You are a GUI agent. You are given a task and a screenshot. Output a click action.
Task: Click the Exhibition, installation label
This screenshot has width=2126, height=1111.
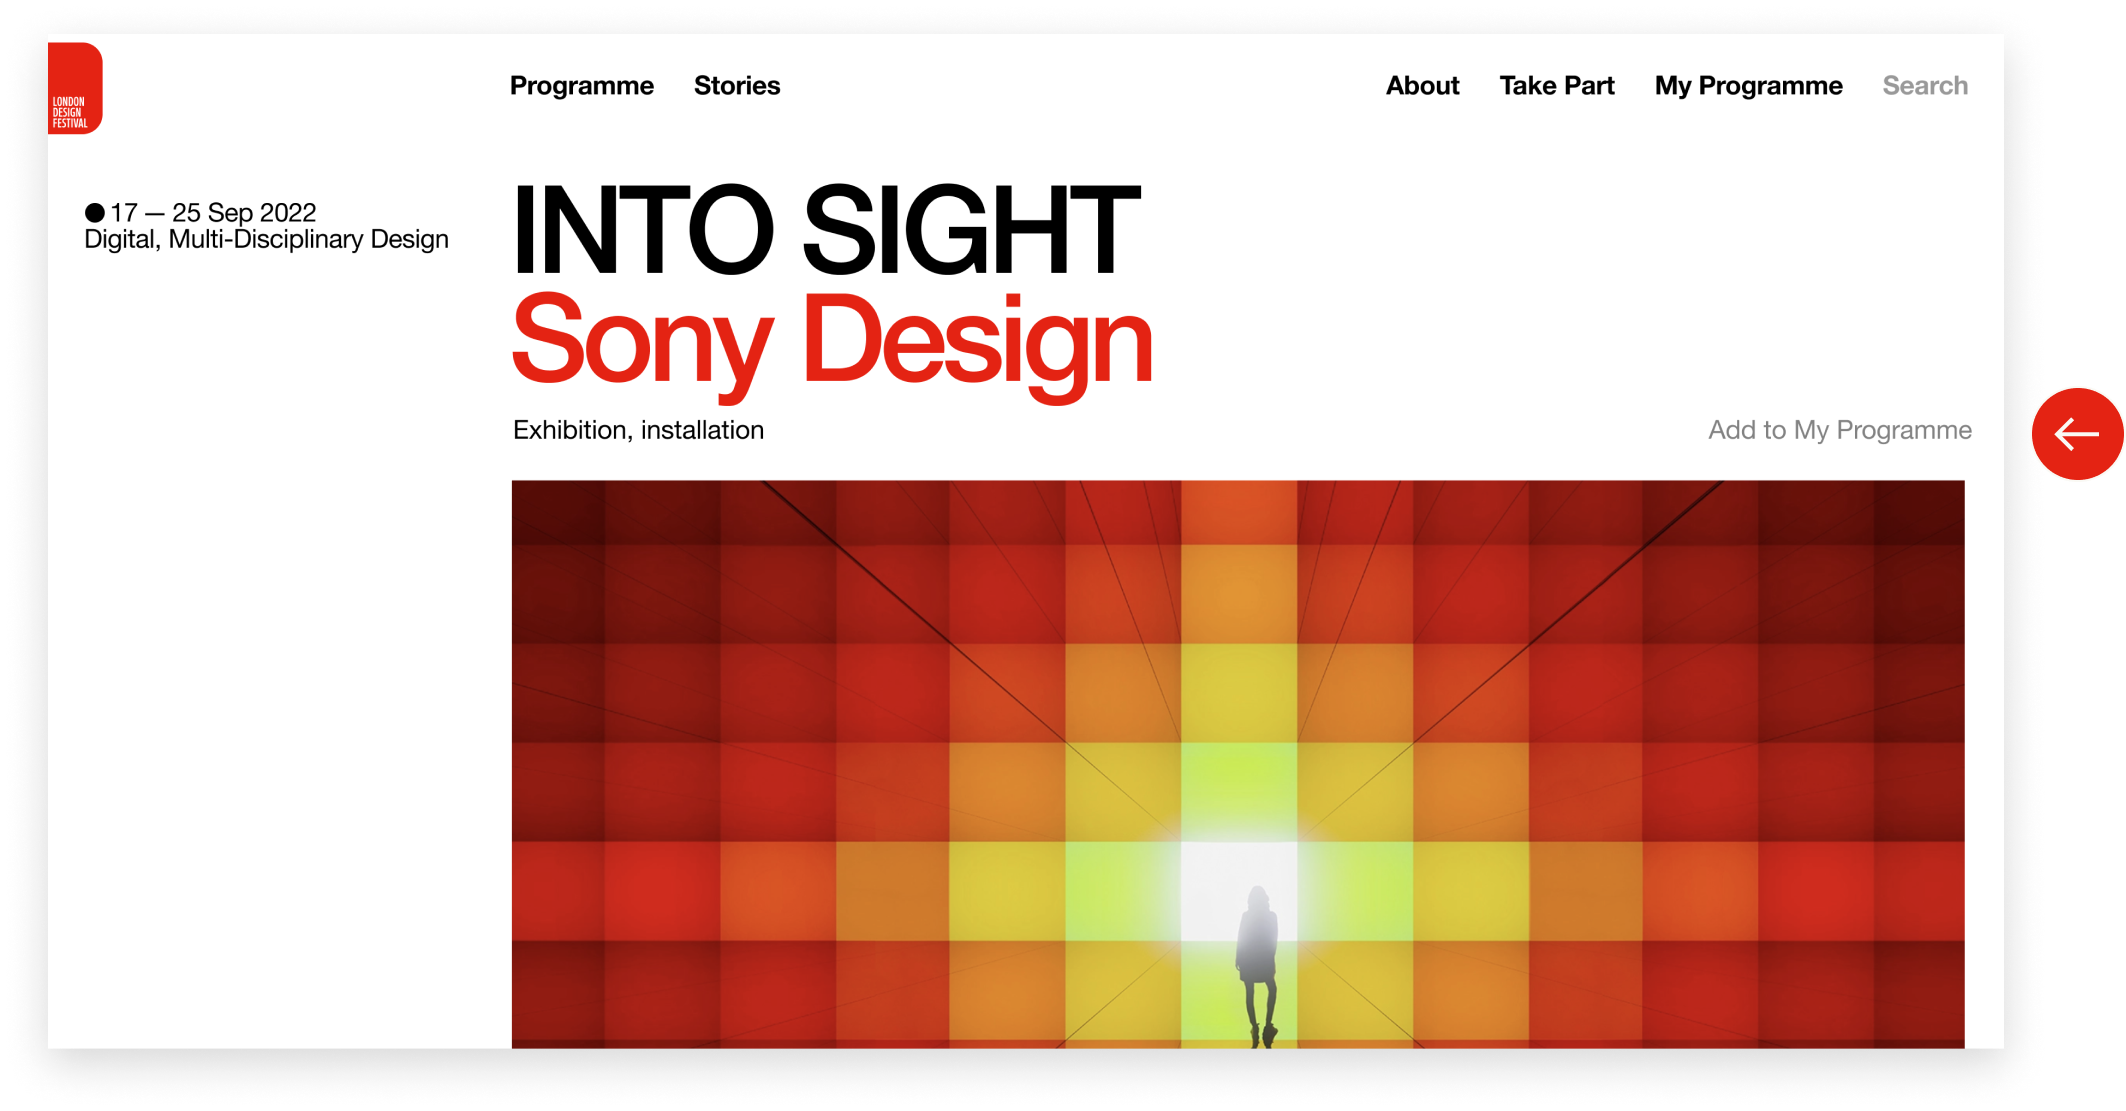coord(638,430)
